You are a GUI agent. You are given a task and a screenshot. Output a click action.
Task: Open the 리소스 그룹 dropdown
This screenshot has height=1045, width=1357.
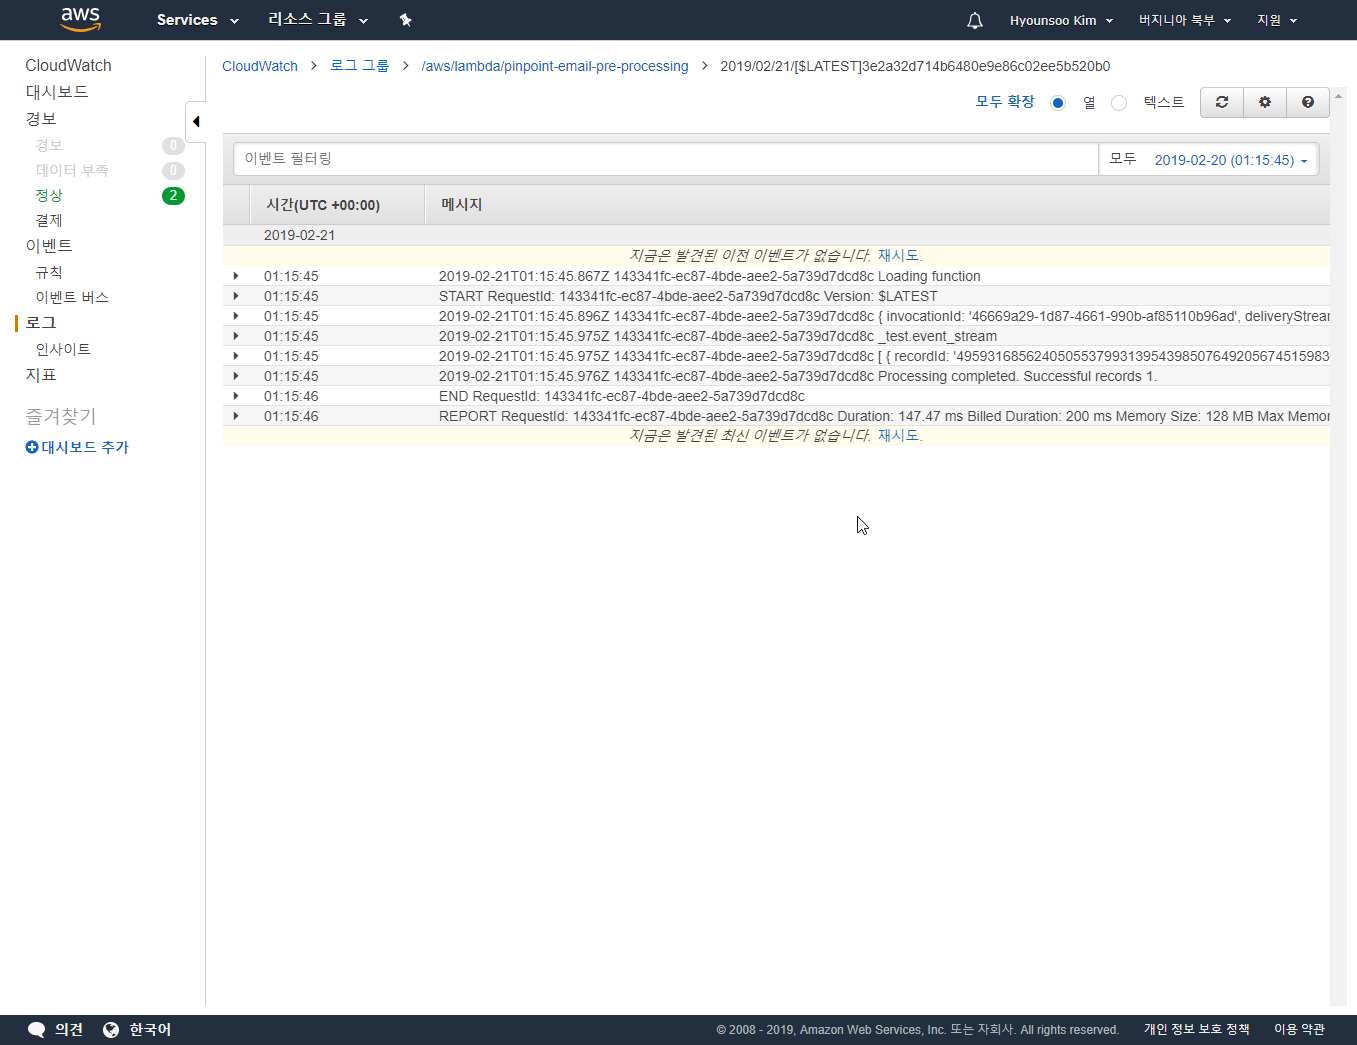pos(318,20)
